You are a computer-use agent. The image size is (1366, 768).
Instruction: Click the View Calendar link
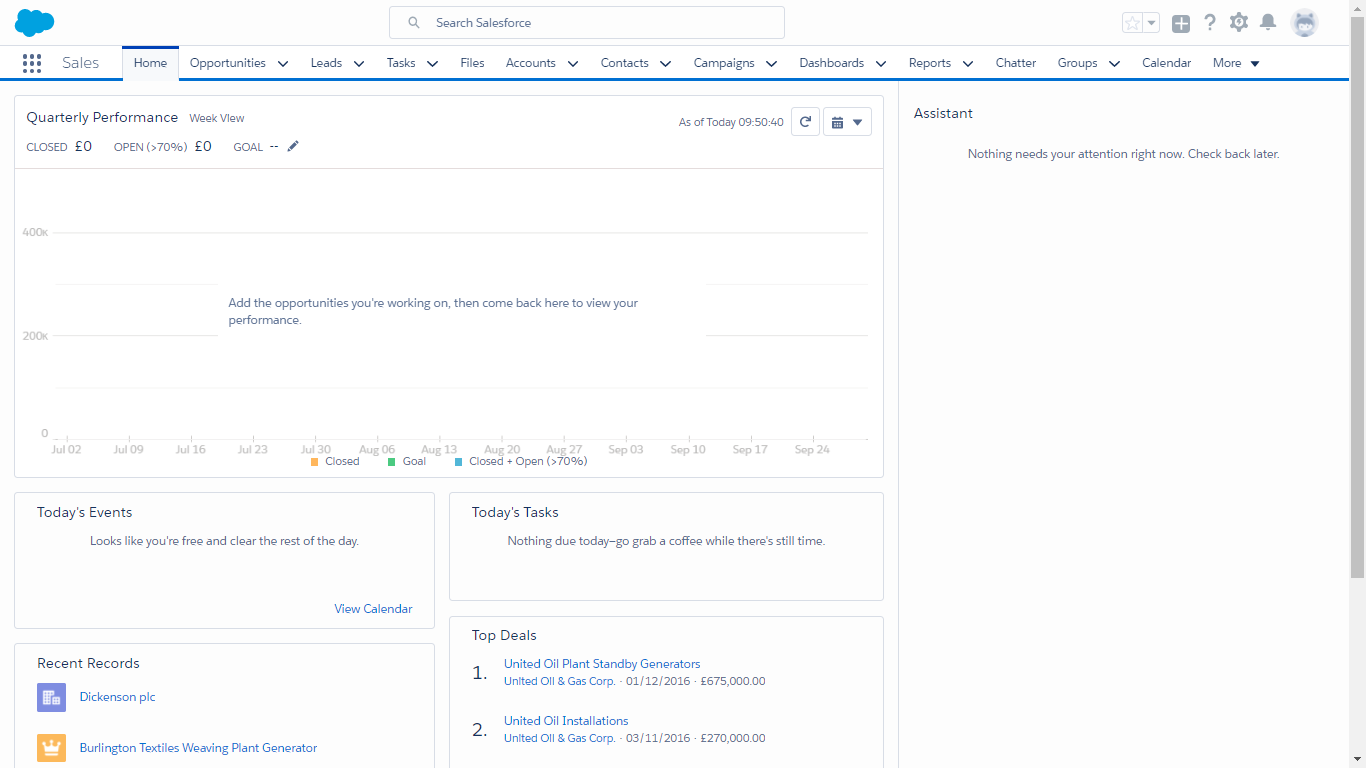(x=373, y=609)
